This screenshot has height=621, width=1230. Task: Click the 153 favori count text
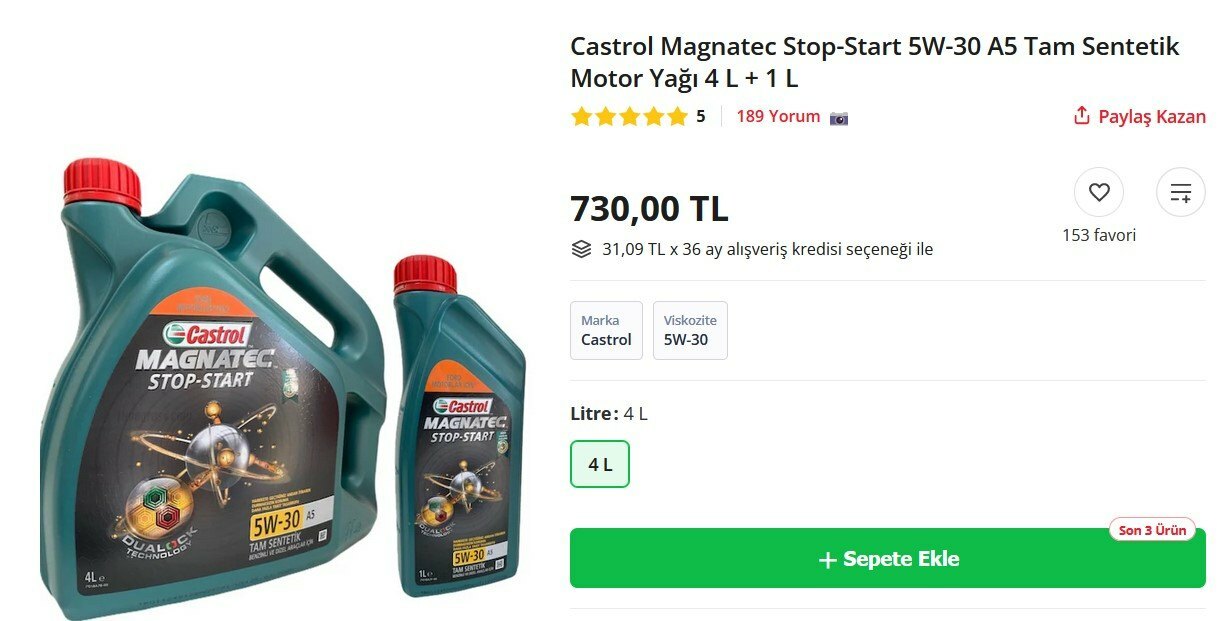click(1098, 236)
